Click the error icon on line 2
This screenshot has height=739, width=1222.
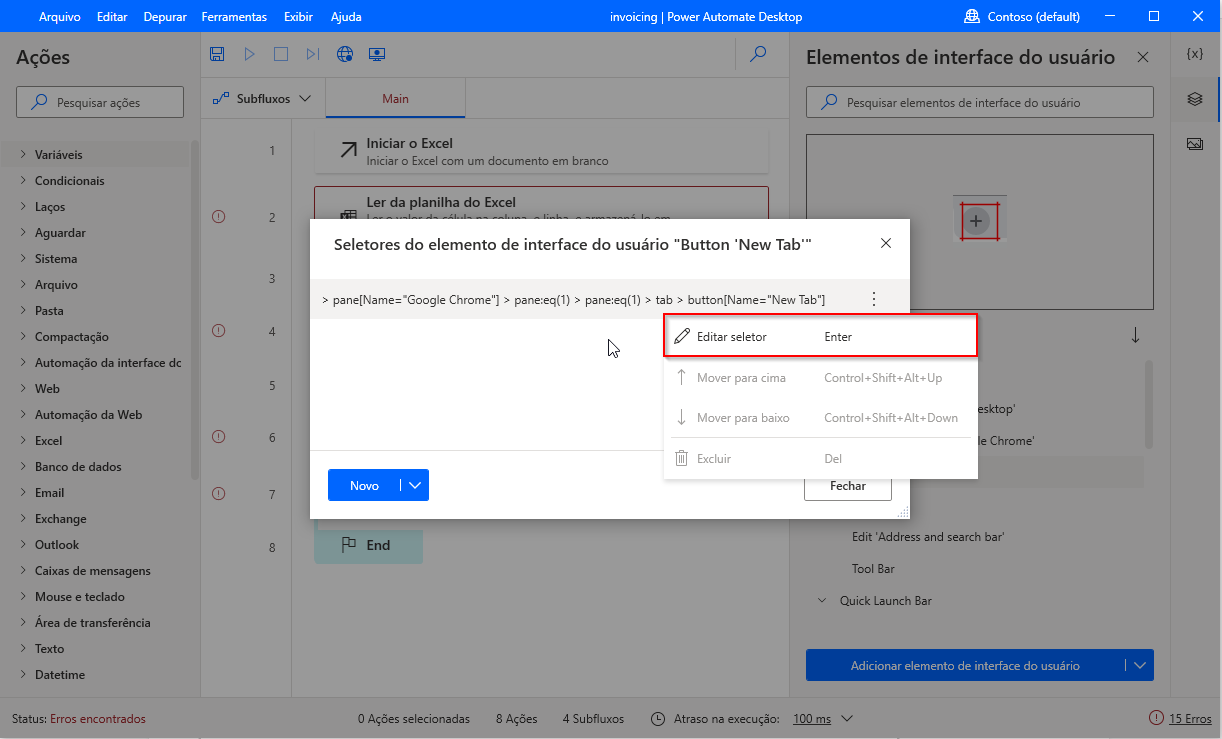219,216
